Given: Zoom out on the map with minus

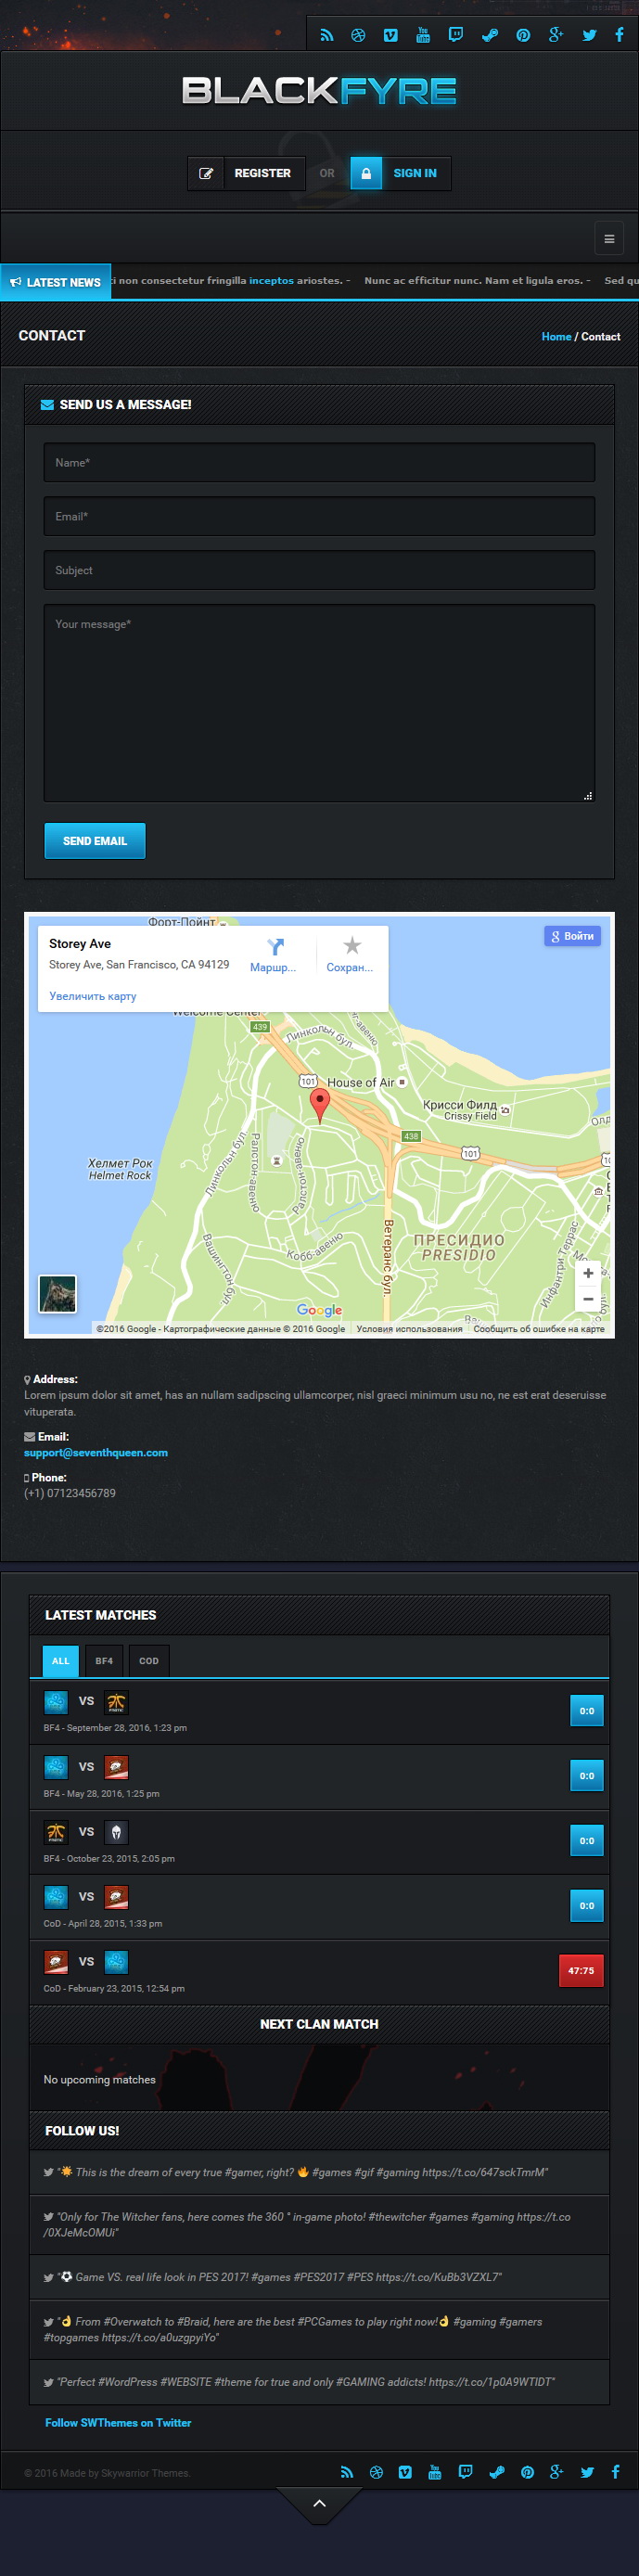Looking at the screenshot, I should click(x=588, y=1299).
